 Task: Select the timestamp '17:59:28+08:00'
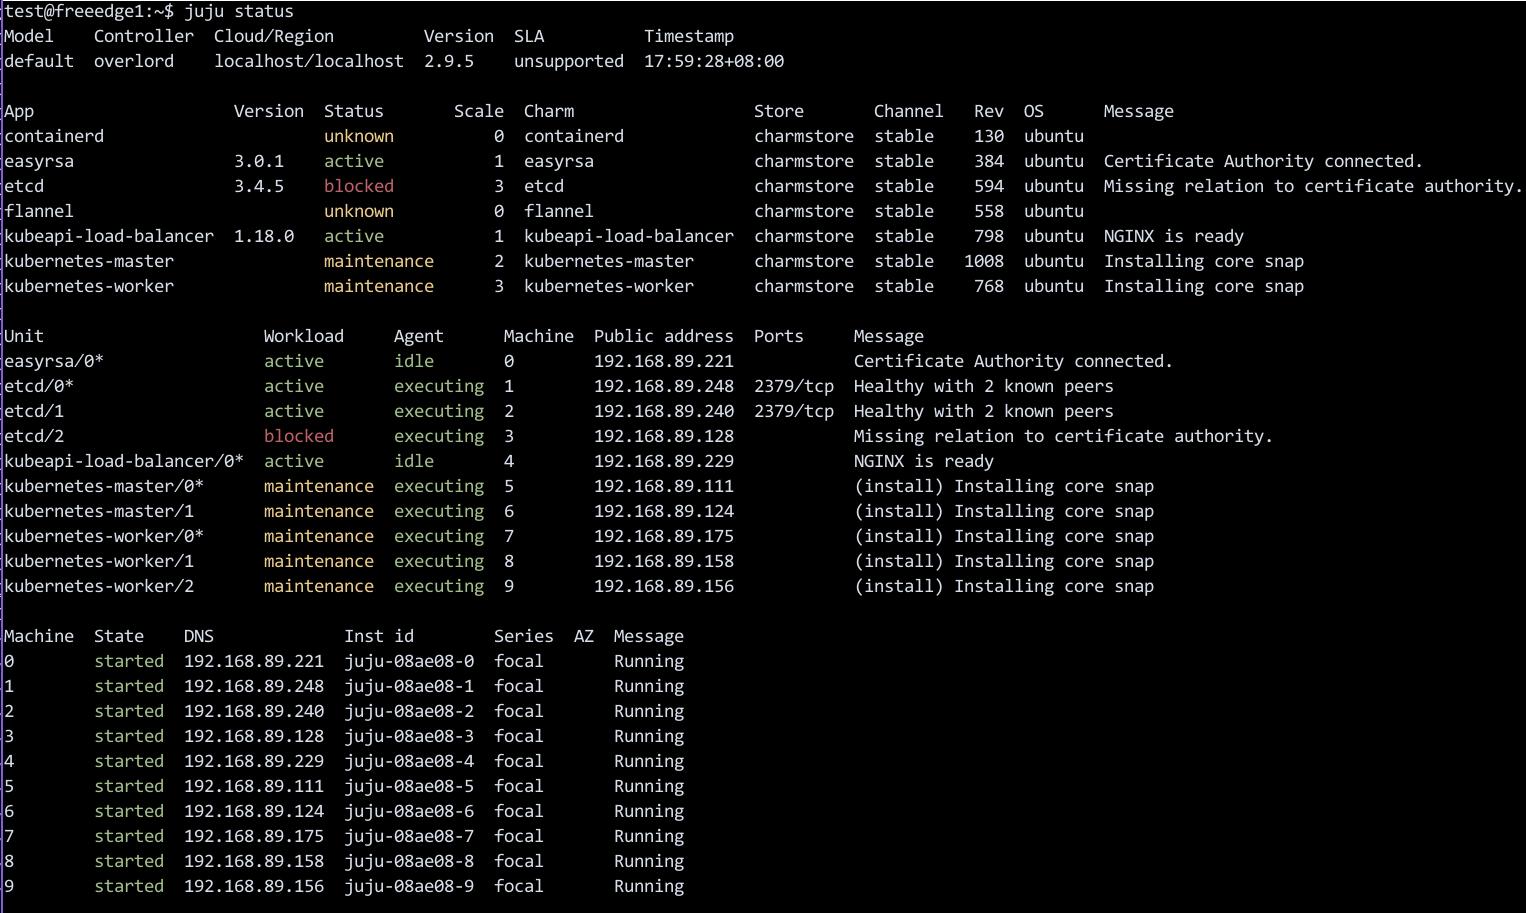[x=714, y=61]
